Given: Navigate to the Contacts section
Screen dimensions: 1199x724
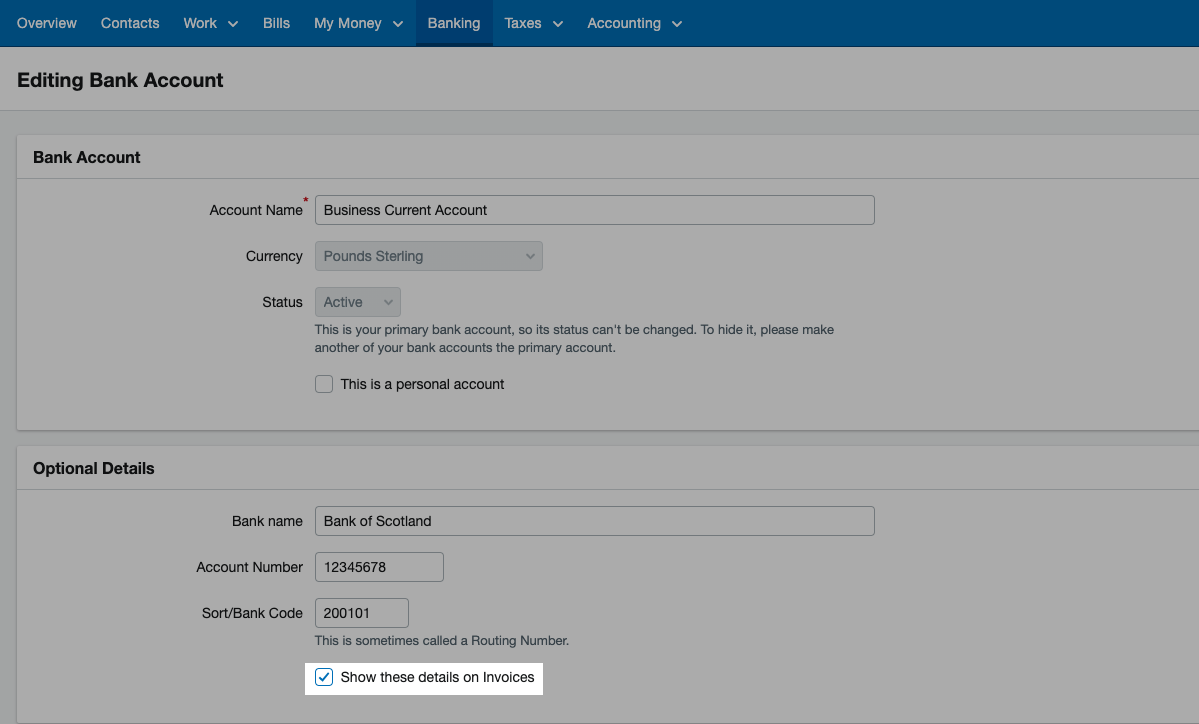Looking at the screenshot, I should 129,23.
